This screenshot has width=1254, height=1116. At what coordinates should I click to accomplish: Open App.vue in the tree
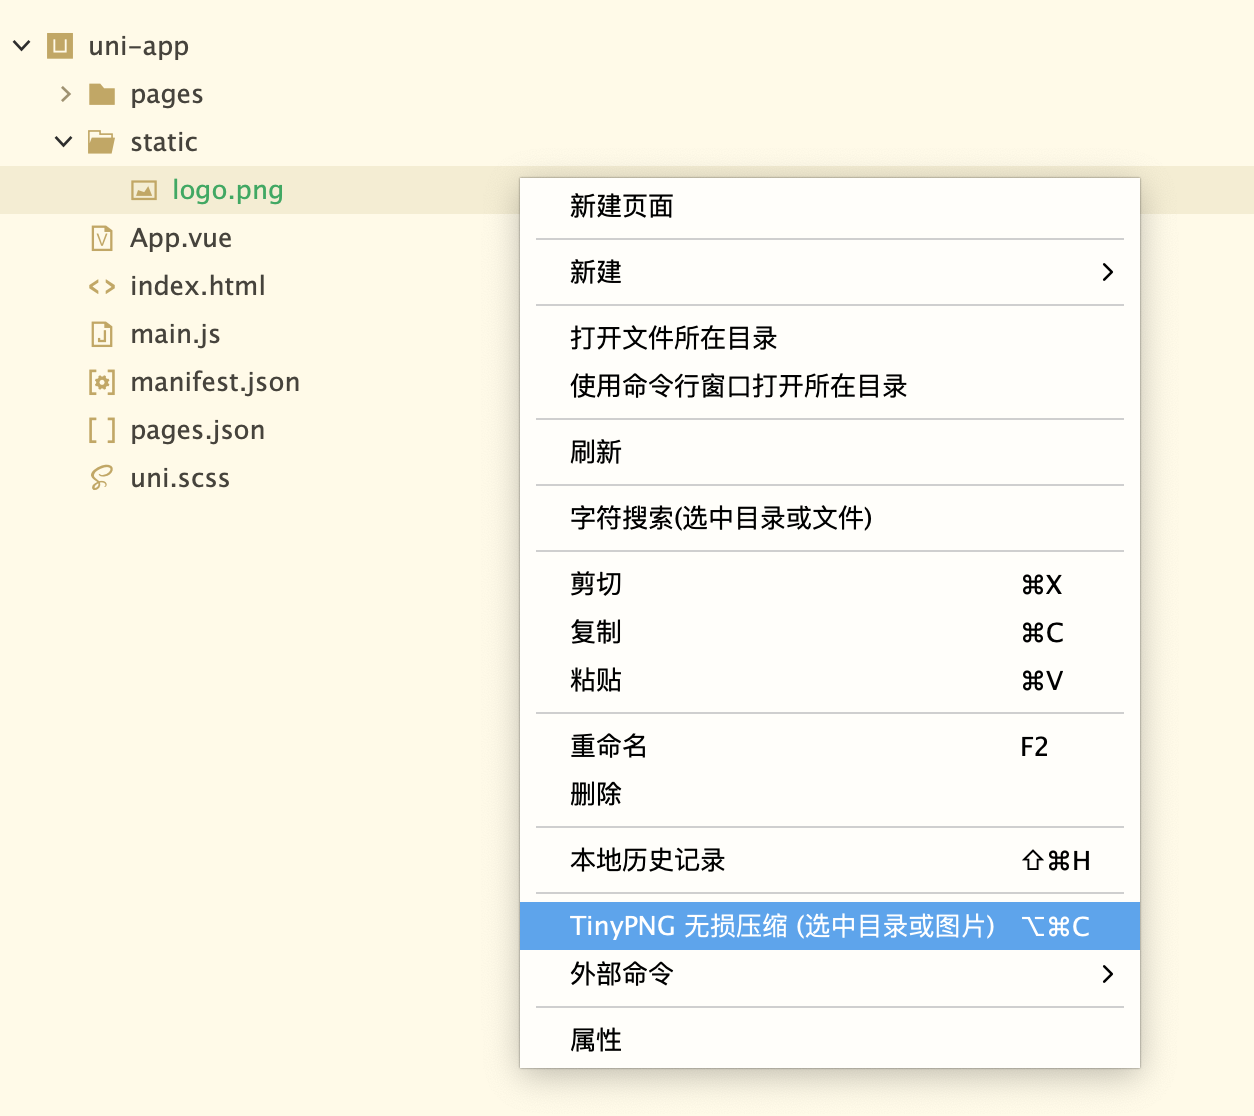(181, 238)
